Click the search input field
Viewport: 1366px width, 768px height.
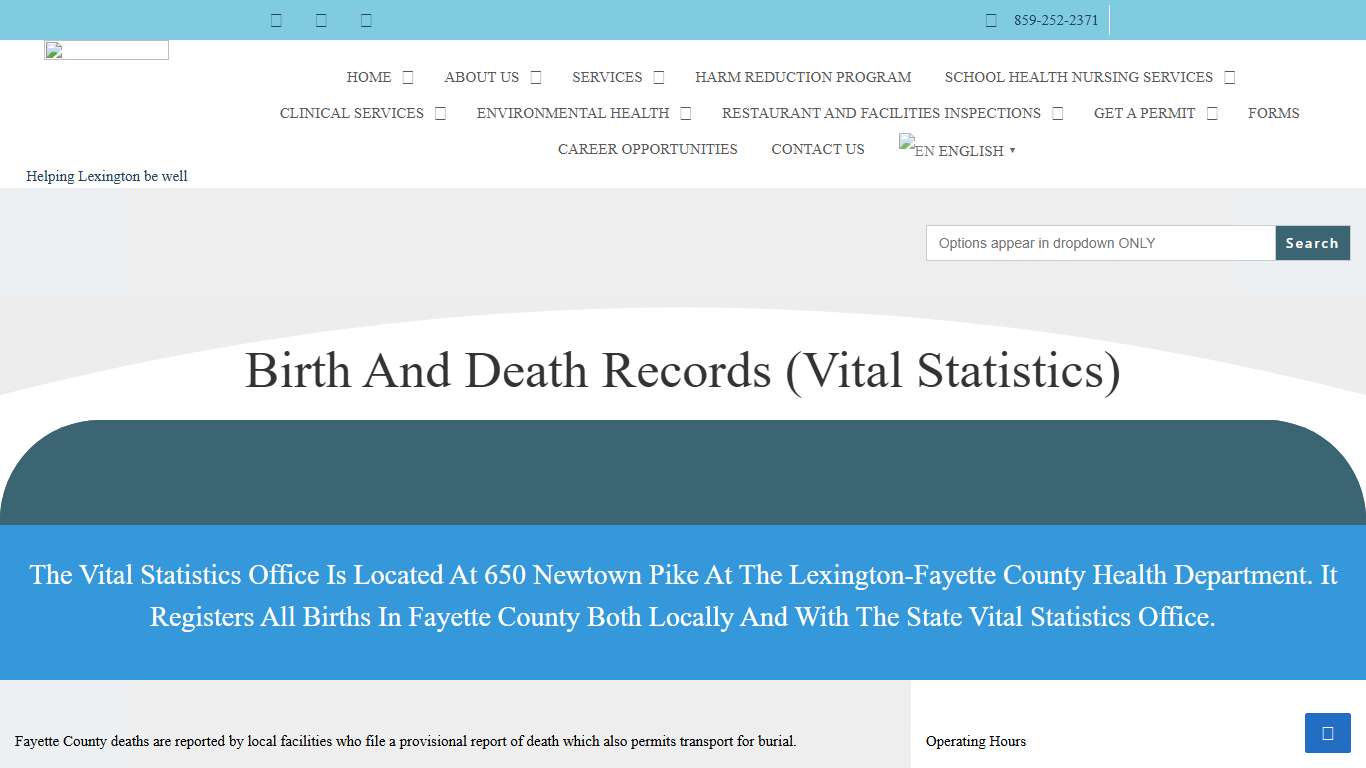click(1100, 243)
